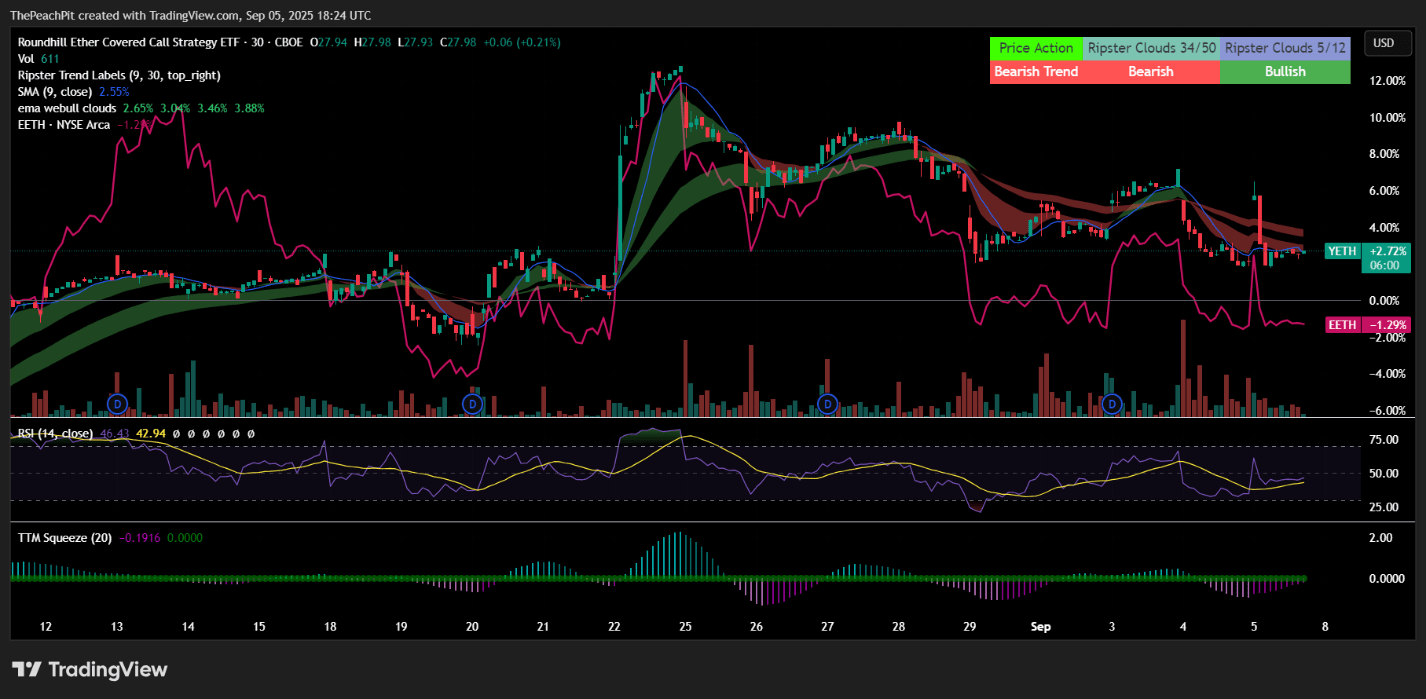Click the YETH price label on right axis
Screen dimensions: 1426x699
point(1342,251)
